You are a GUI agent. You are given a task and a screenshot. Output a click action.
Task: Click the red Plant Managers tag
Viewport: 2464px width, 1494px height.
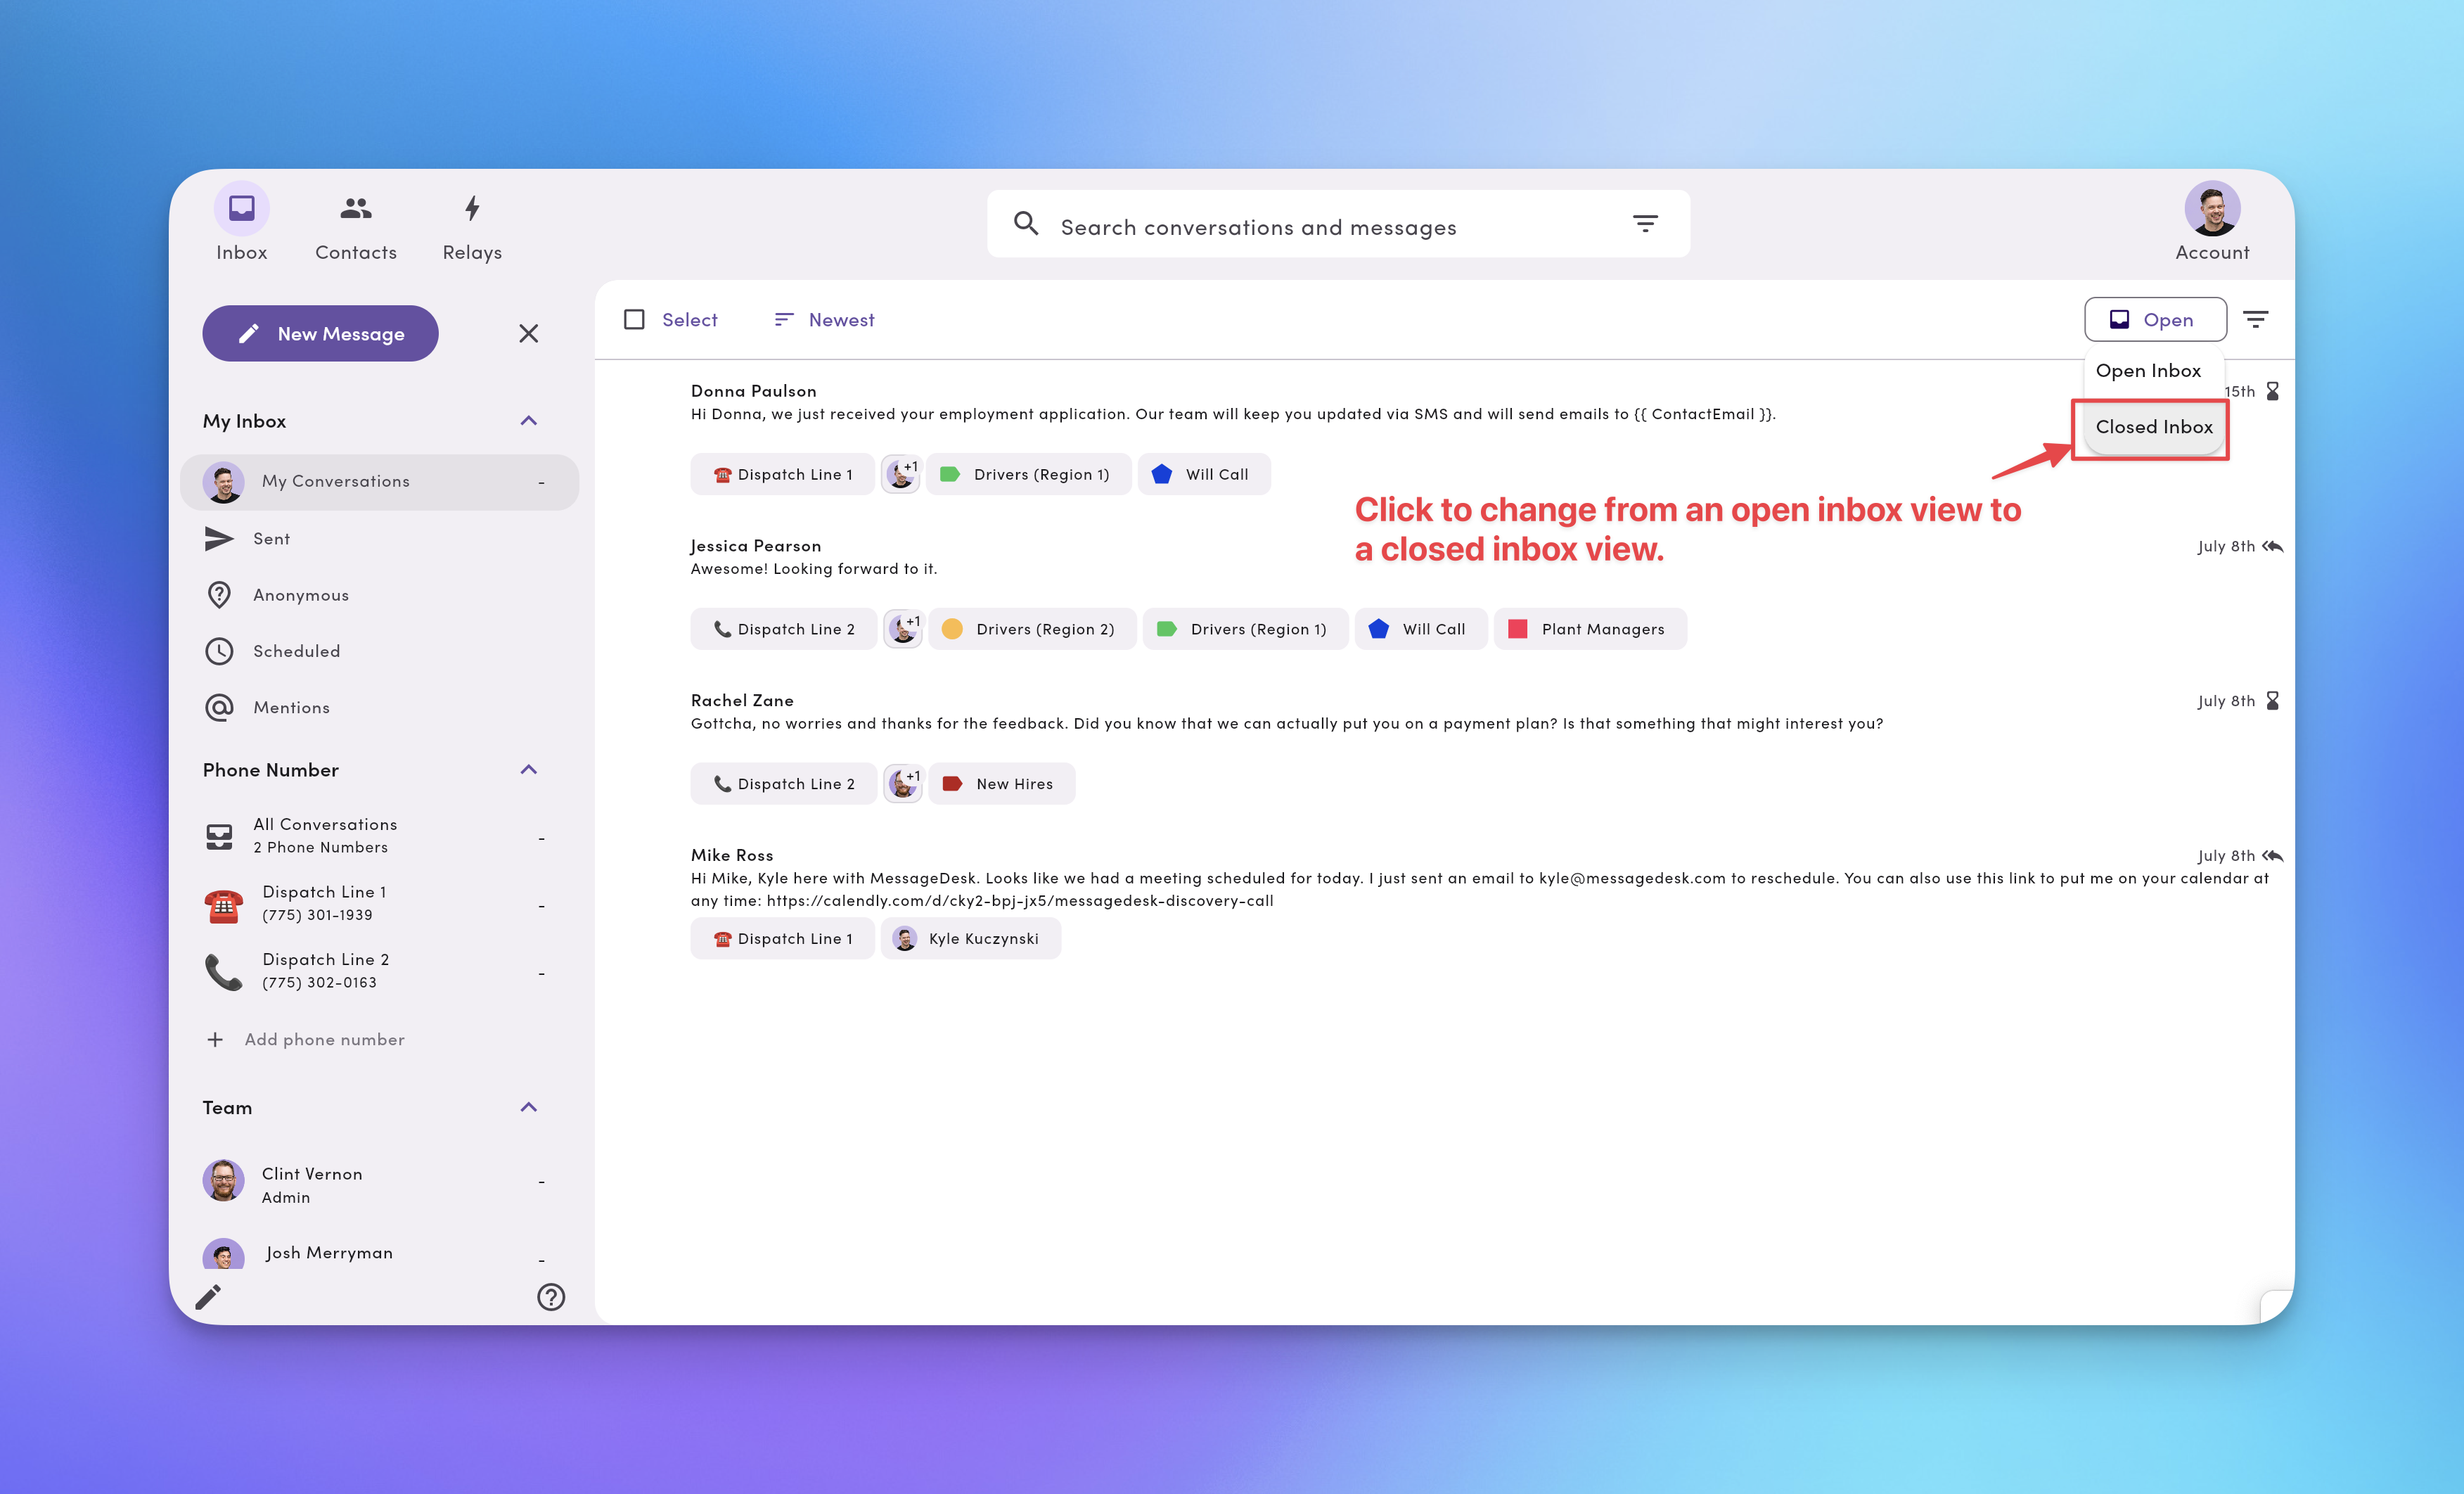(x=1589, y=629)
